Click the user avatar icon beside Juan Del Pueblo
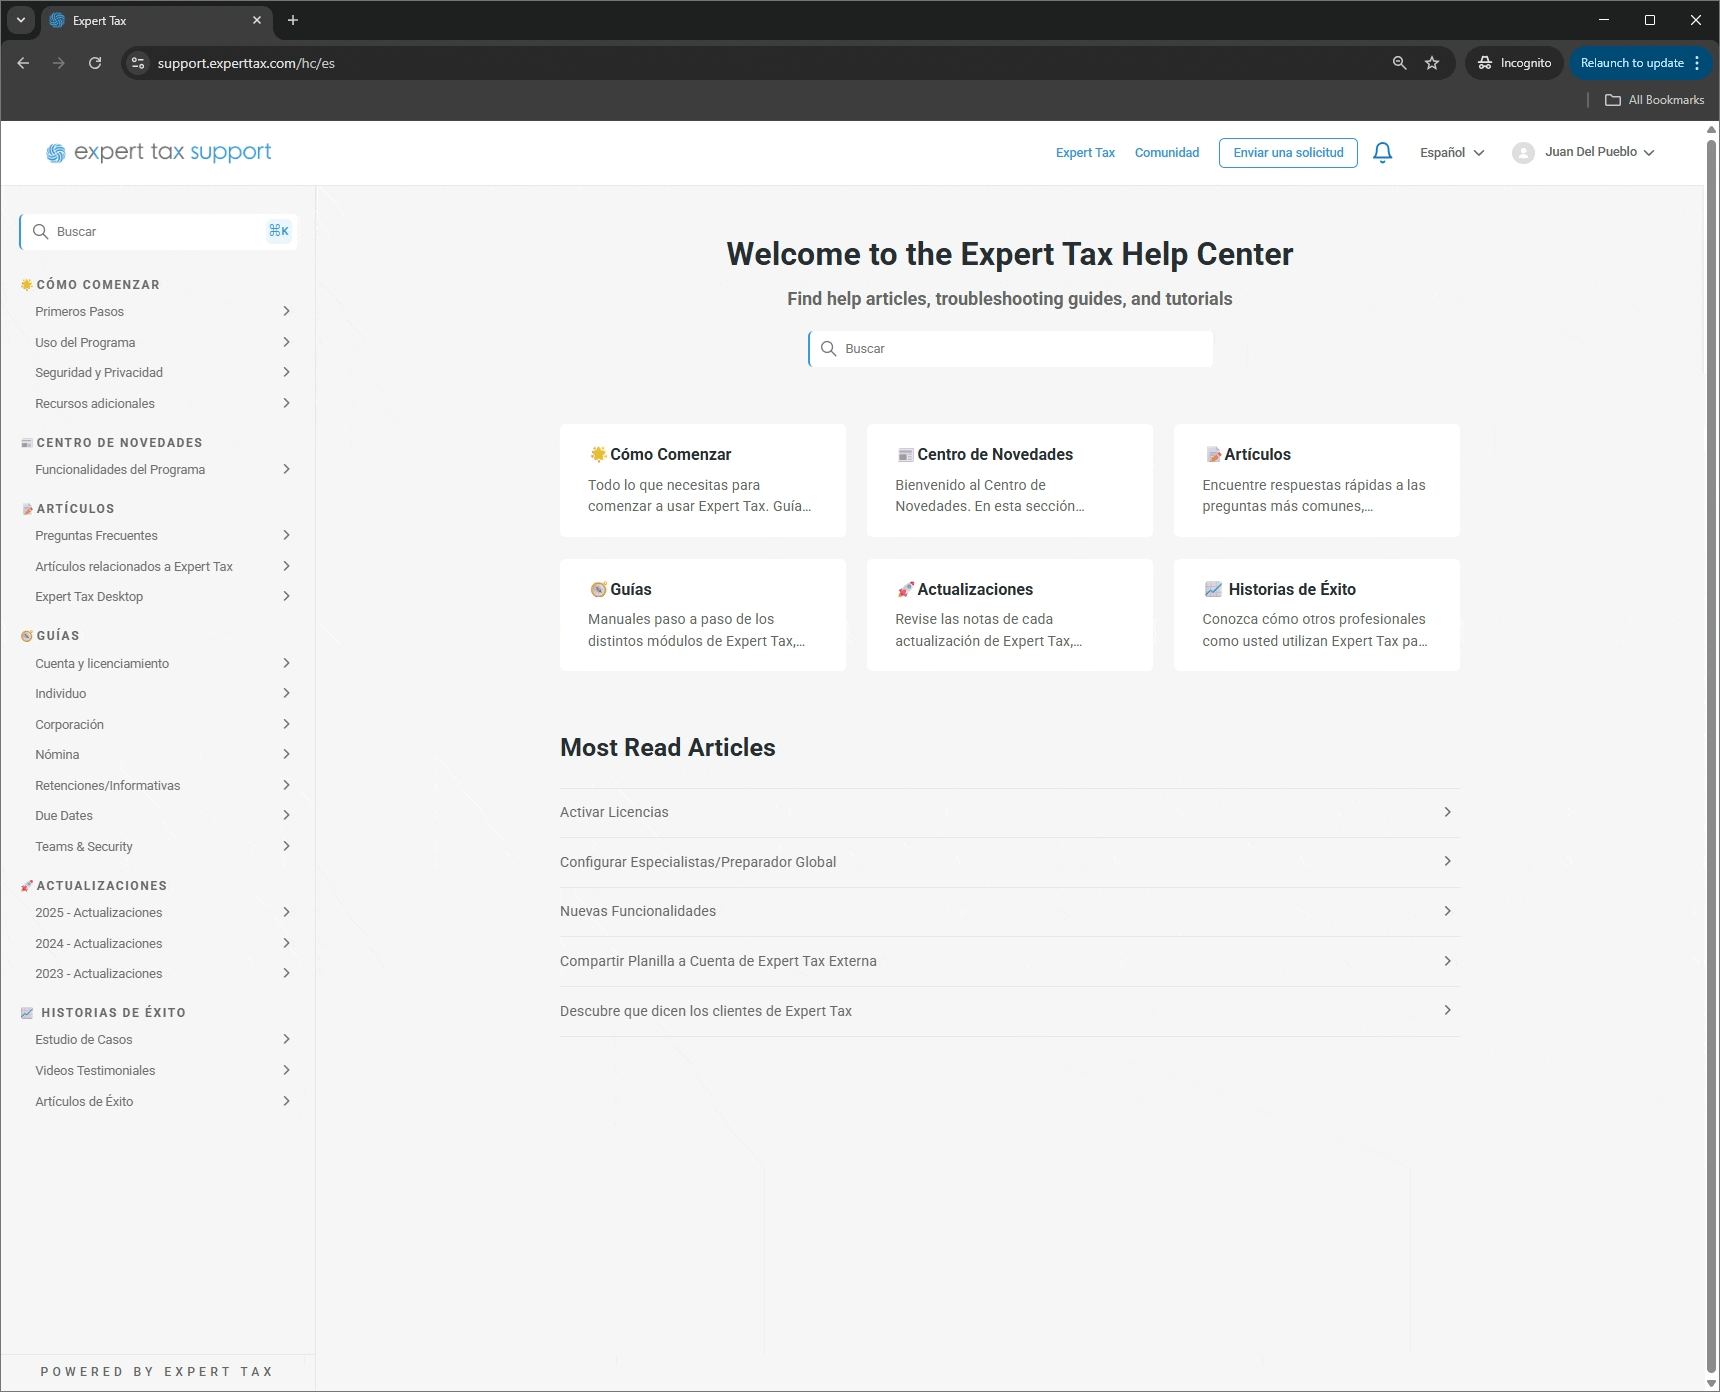Image resolution: width=1720 pixels, height=1392 pixels. click(x=1523, y=153)
